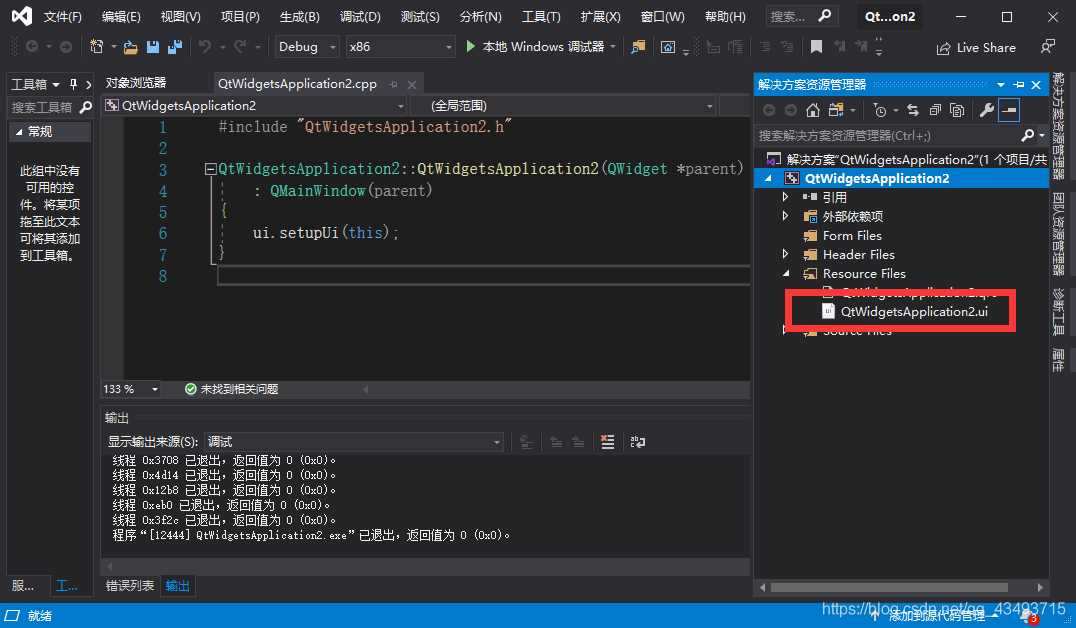Open properties via the wrench icon
1076x628 pixels.
point(987,110)
